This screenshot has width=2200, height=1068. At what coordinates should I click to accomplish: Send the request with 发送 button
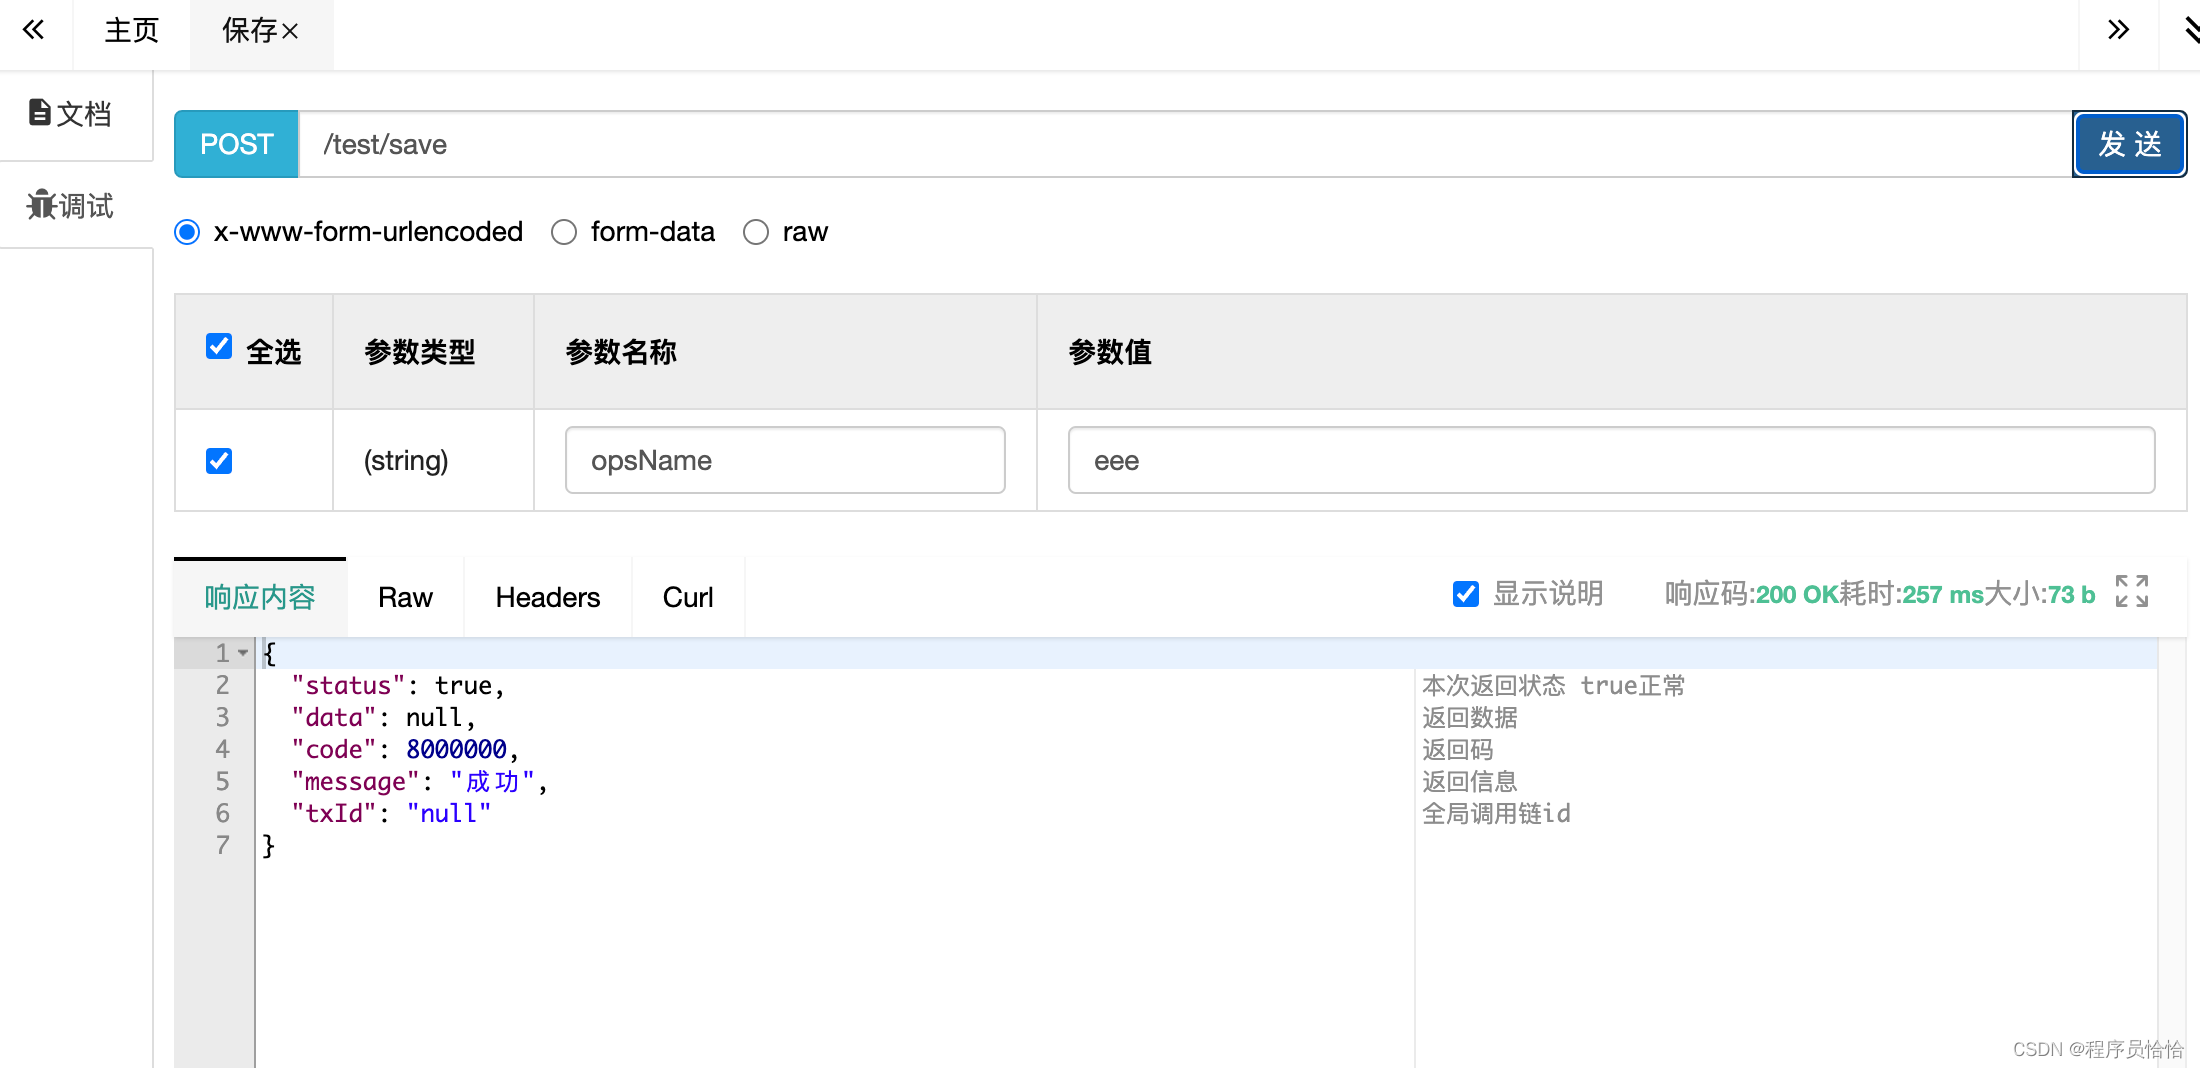(2130, 144)
